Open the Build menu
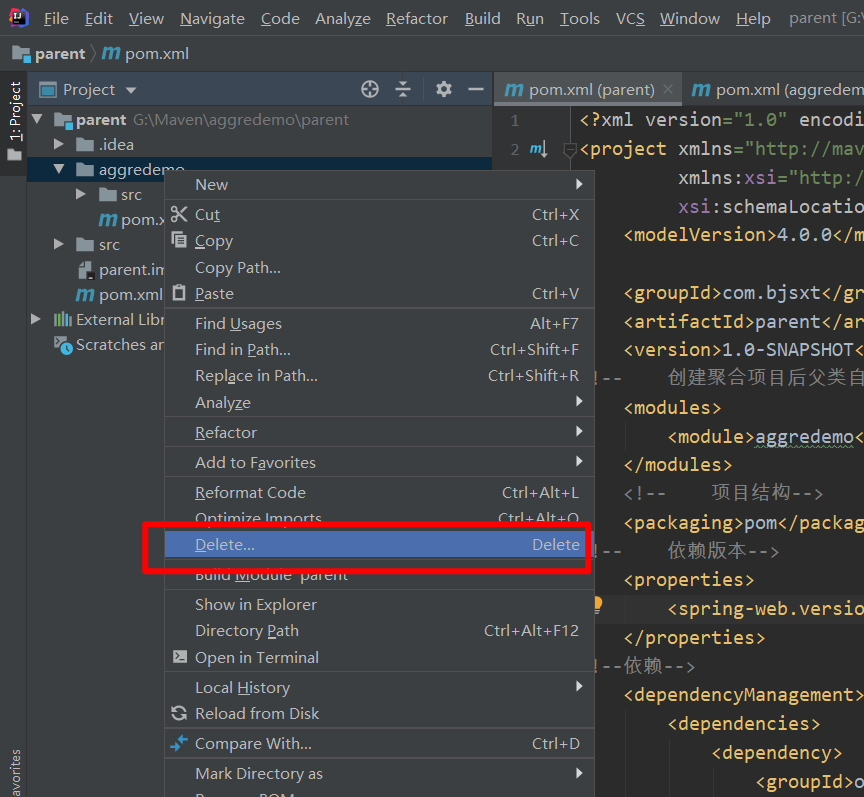 tap(482, 19)
